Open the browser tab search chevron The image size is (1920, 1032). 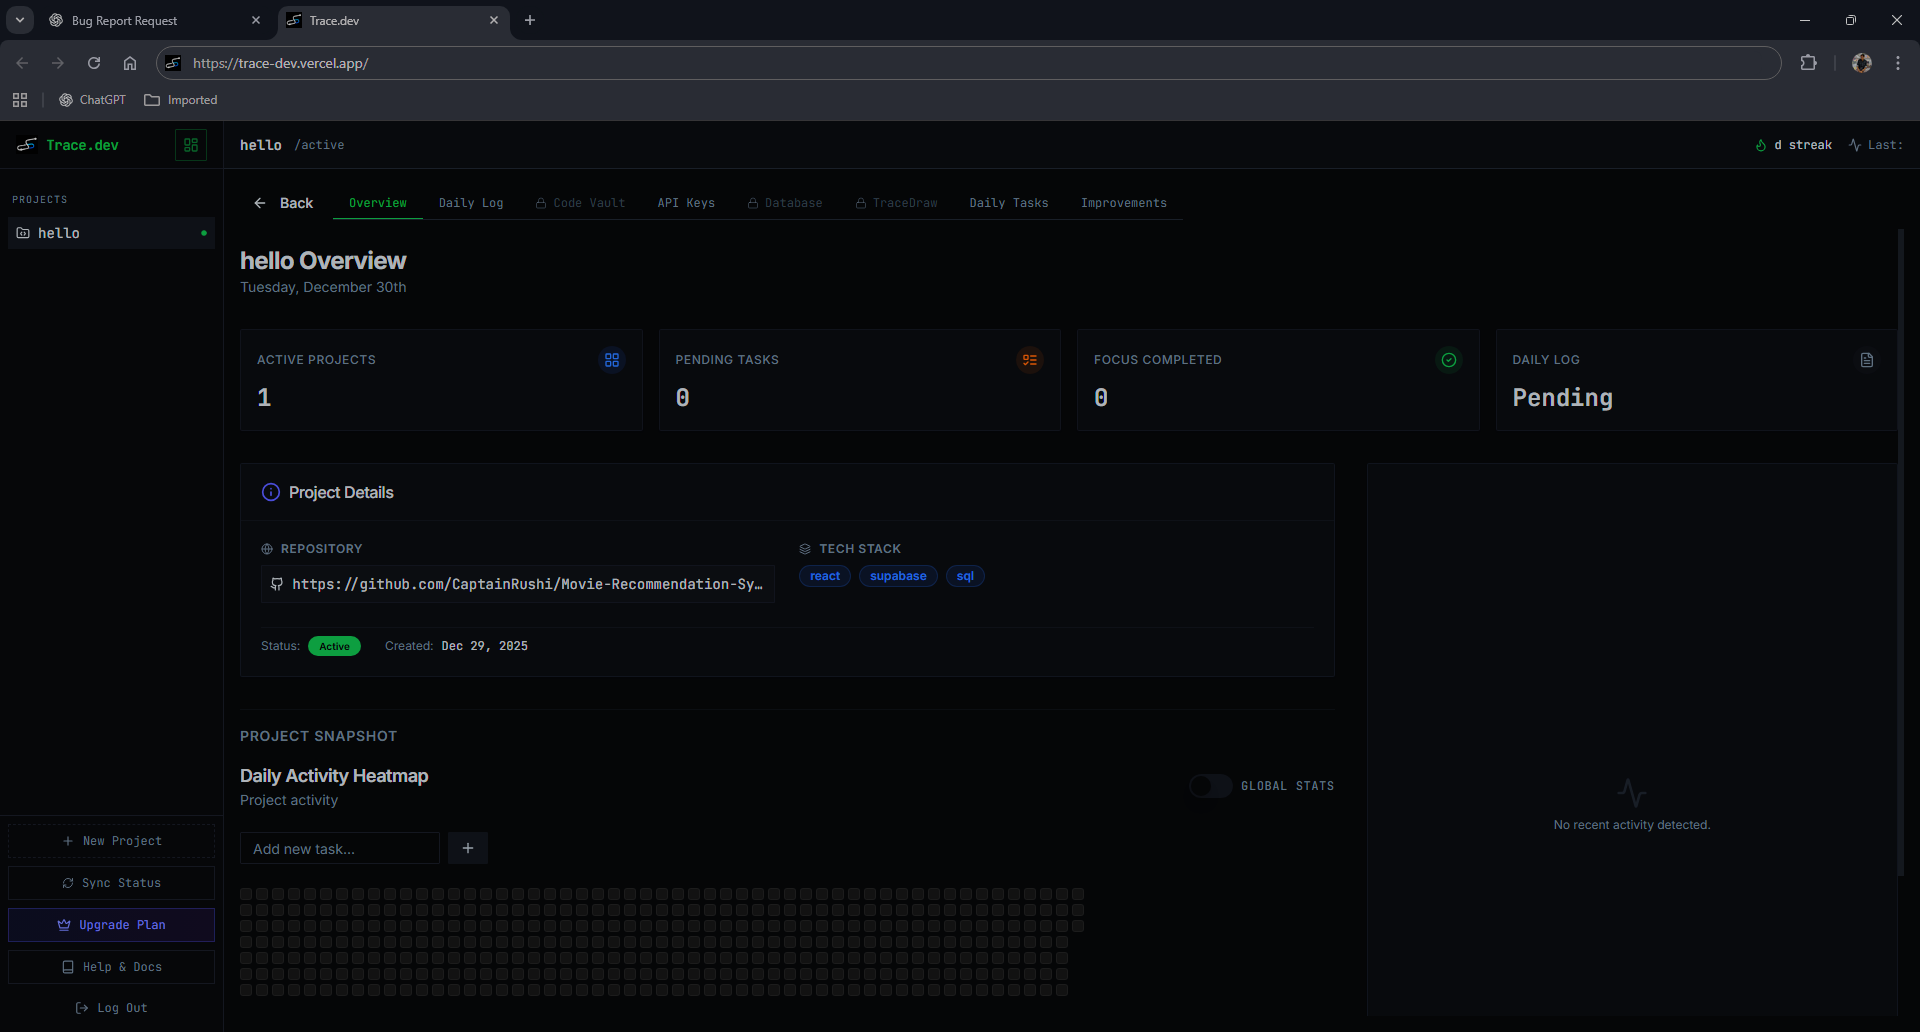pos(19,20)
